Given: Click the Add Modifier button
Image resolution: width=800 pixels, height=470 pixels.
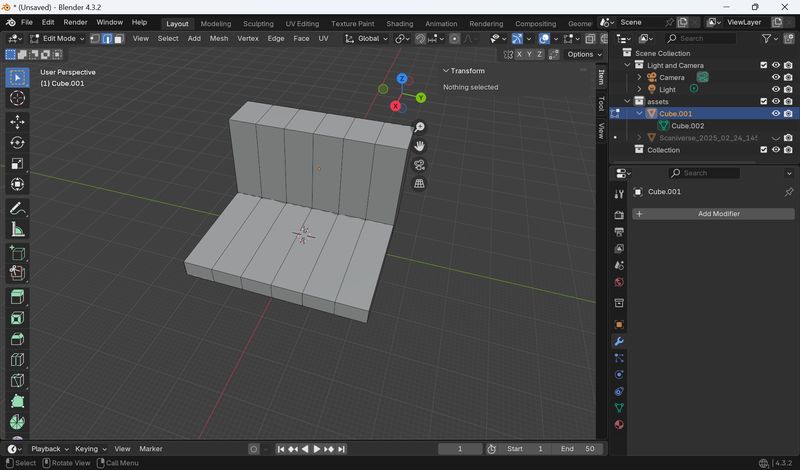Looking at the screenshot, I should tap(713, 214).
